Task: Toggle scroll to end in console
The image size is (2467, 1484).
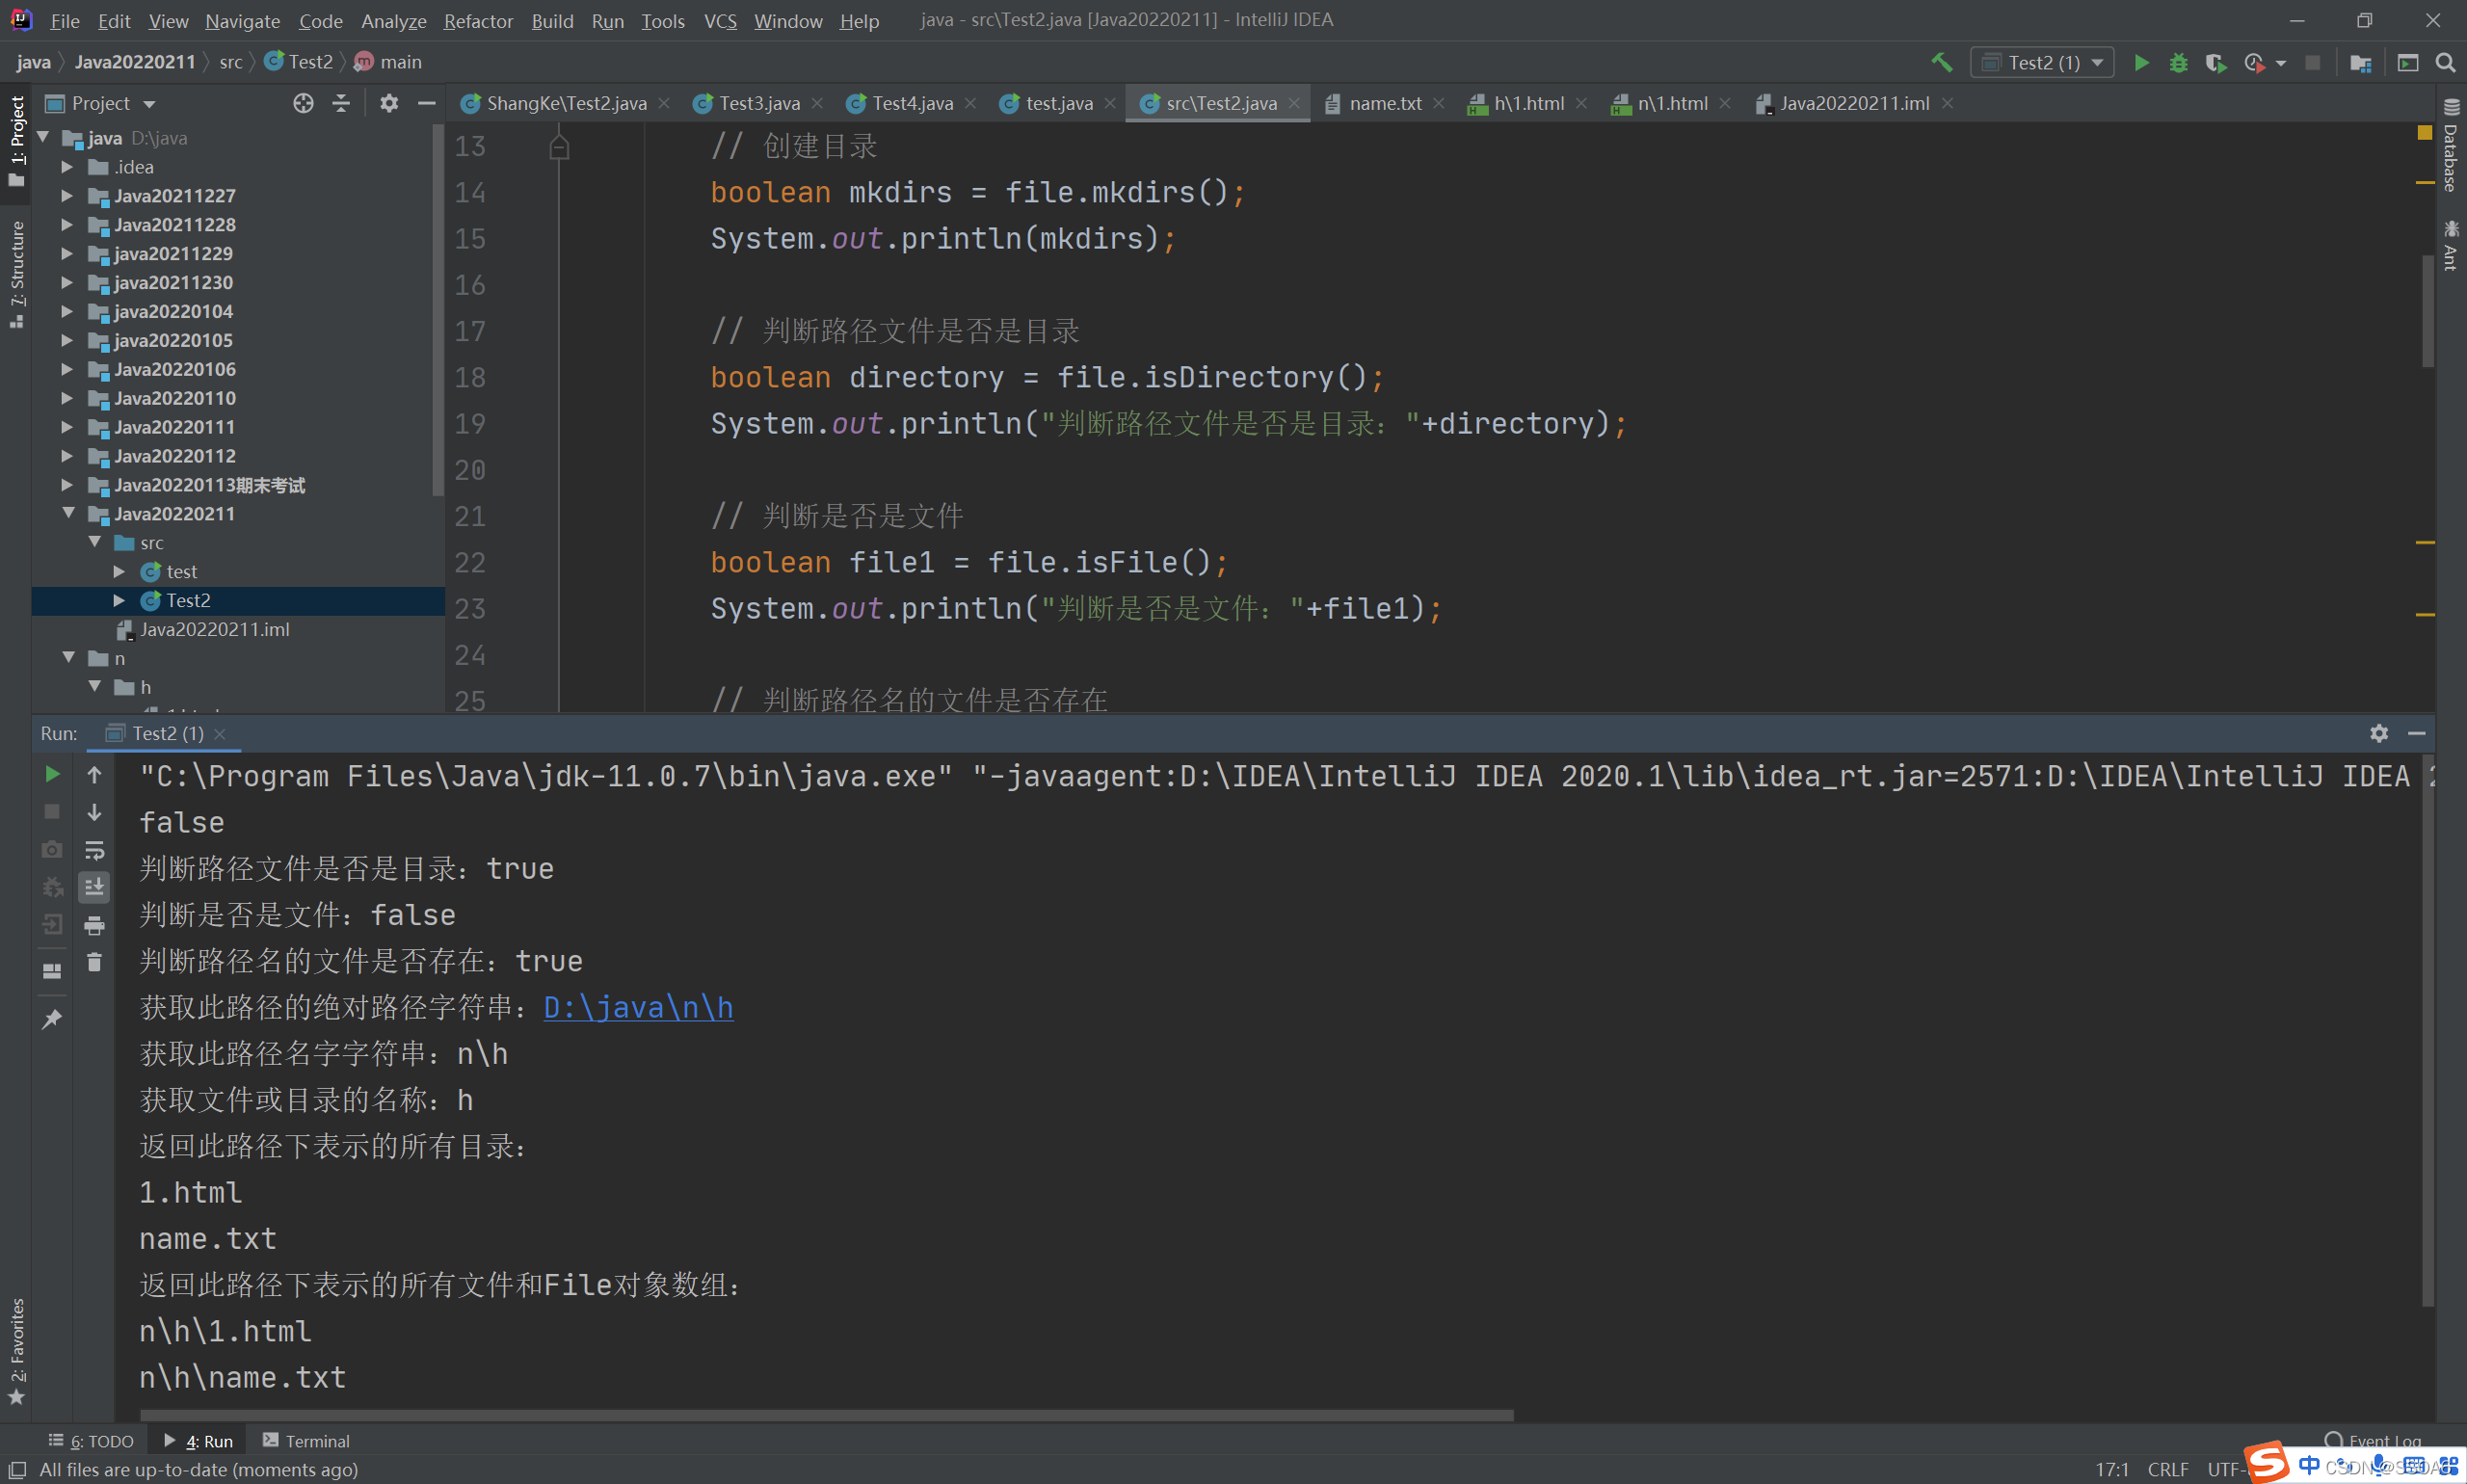Action: pos(94,887)
